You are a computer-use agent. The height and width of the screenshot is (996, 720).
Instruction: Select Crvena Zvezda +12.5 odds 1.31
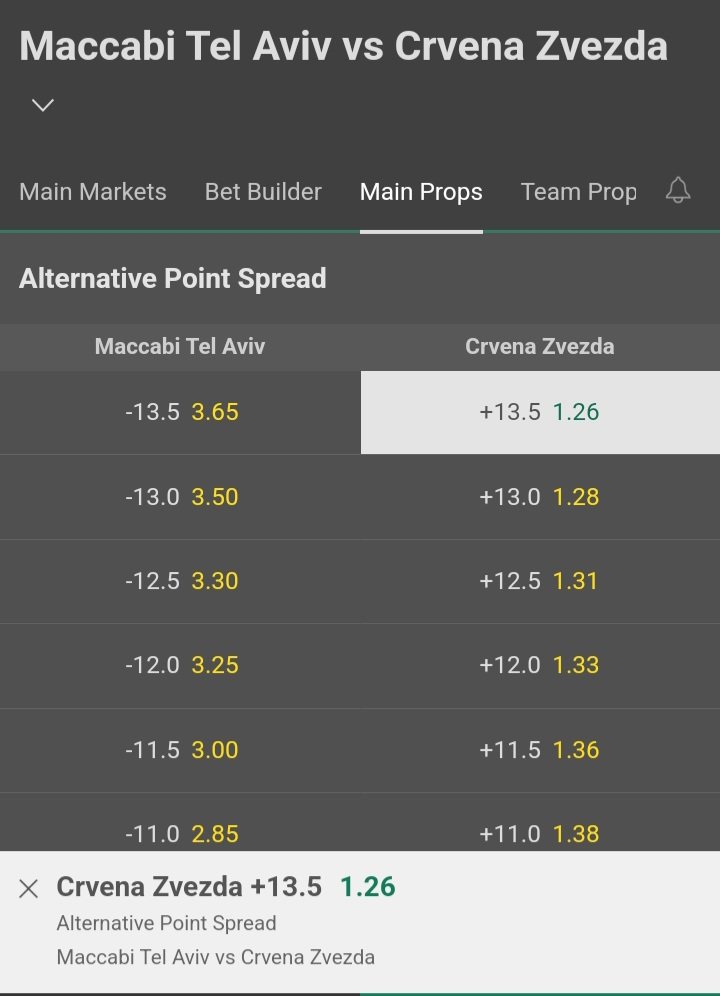(x=540, y=581)
